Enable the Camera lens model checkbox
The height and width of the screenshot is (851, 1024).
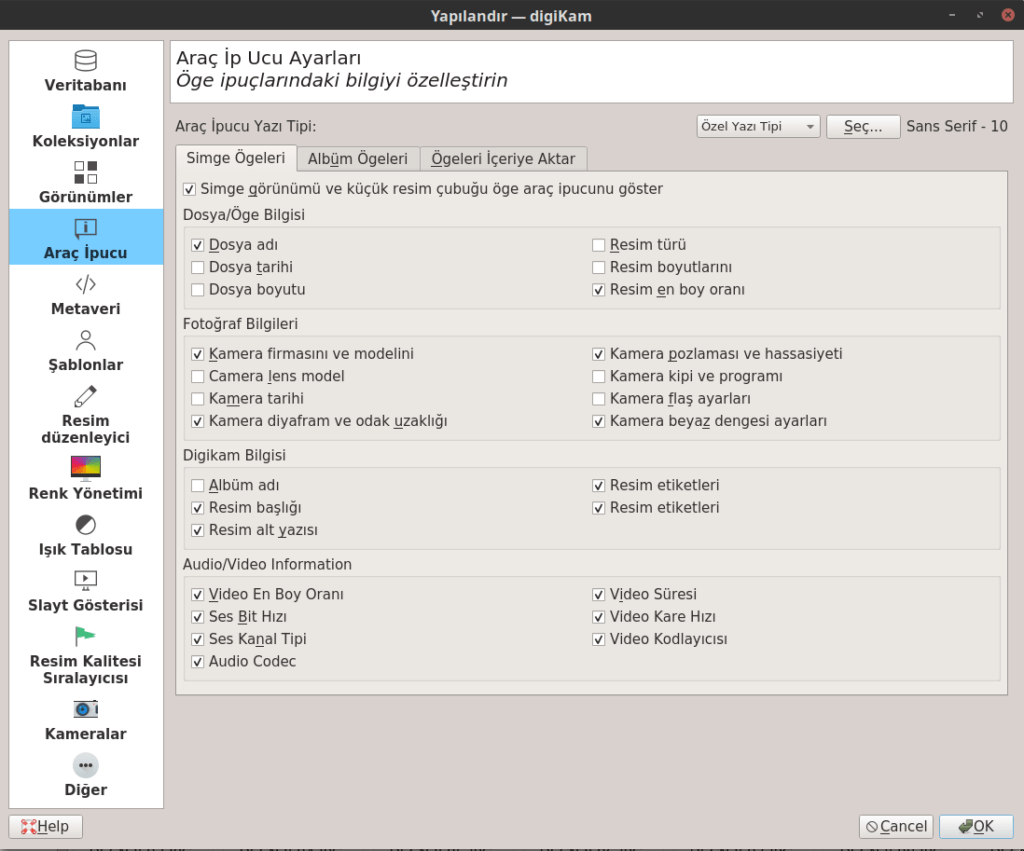[x=197, y=376]
